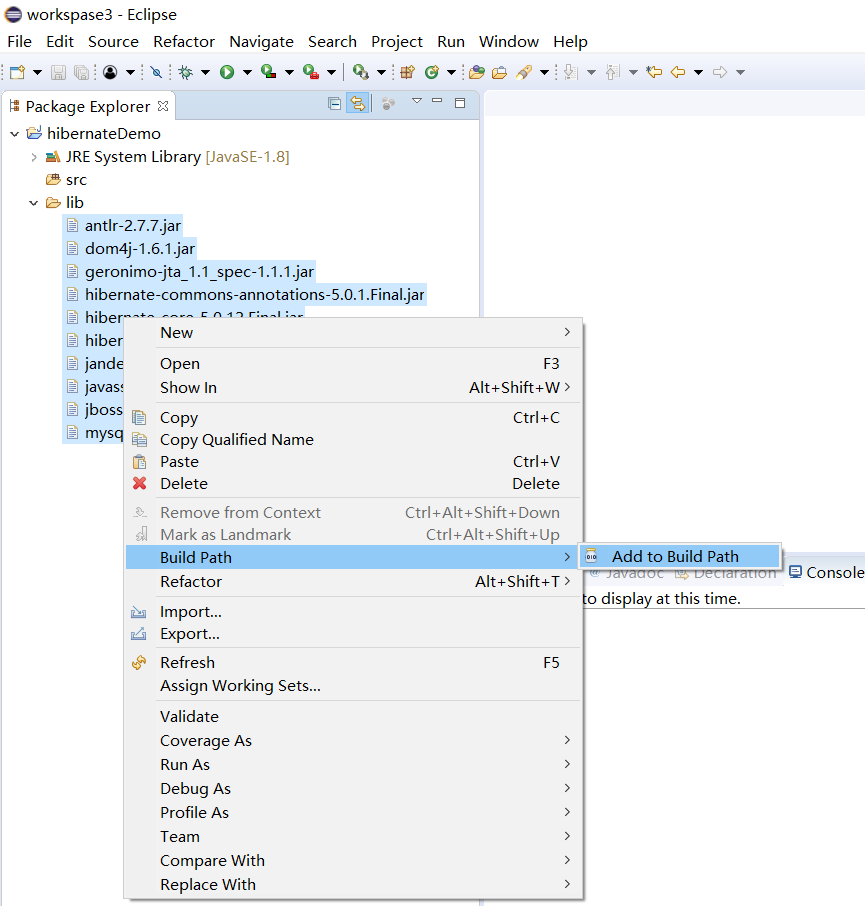The height and width of the screenshot is (906, 865).
Task: Click the Last Edit Location icon
Action: click(x=654, y=72)
